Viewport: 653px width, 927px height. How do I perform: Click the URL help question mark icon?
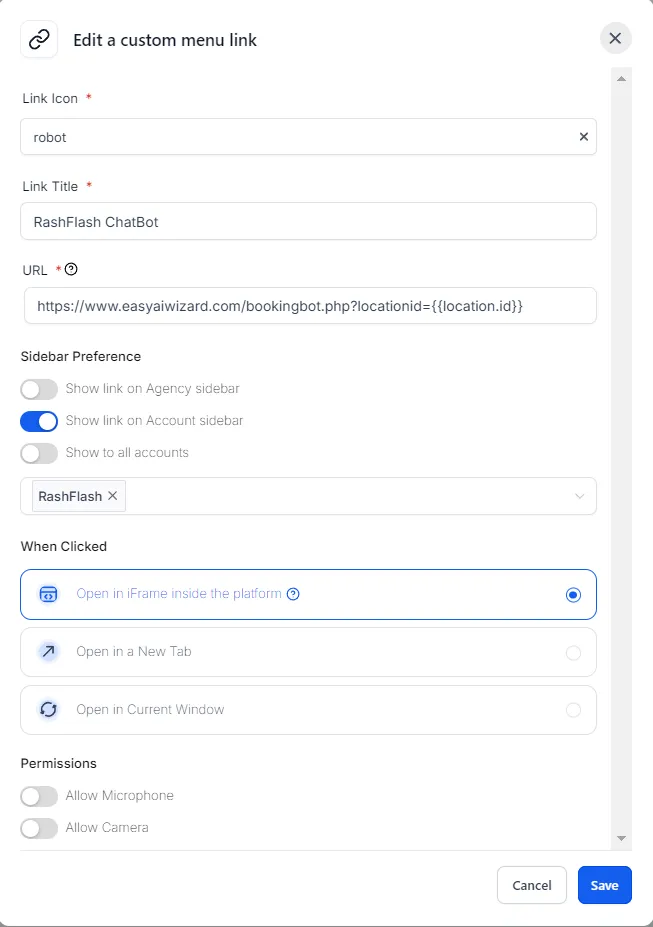tap(71, 269)
